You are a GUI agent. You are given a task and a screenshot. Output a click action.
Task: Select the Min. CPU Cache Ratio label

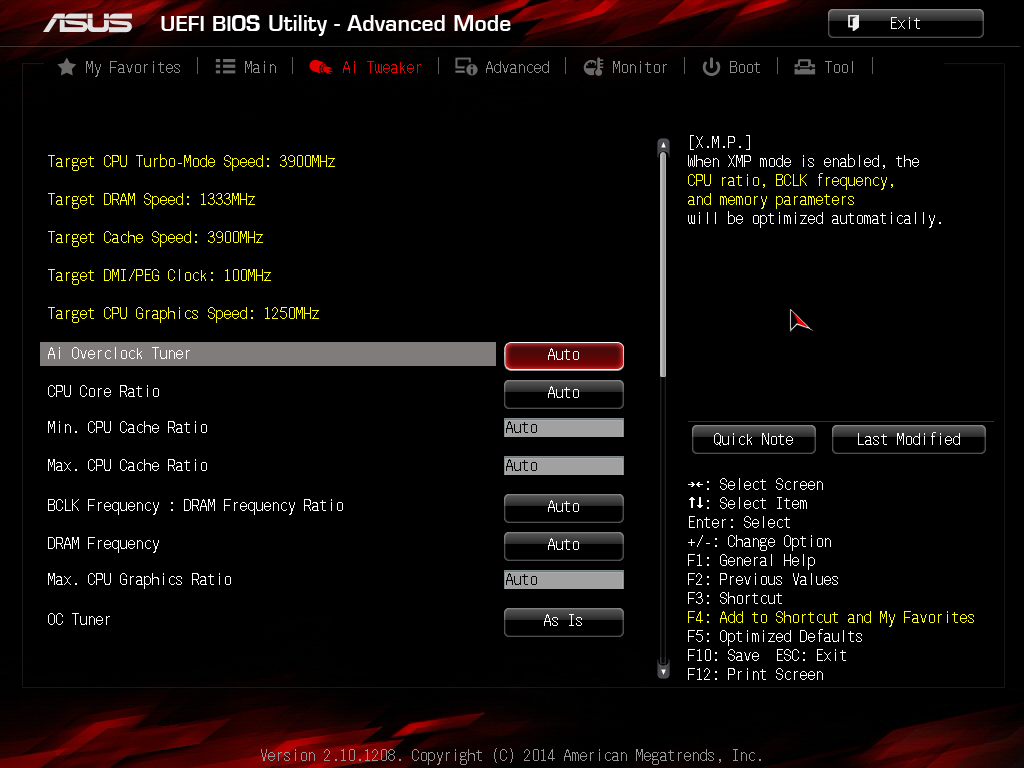127,428
